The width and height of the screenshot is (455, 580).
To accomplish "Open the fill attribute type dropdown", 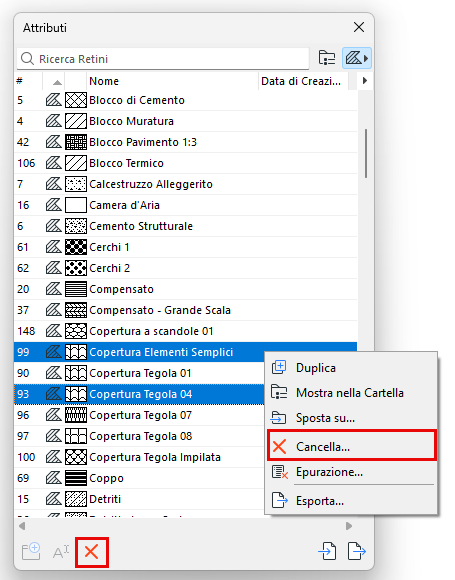I will coord(357,58).
